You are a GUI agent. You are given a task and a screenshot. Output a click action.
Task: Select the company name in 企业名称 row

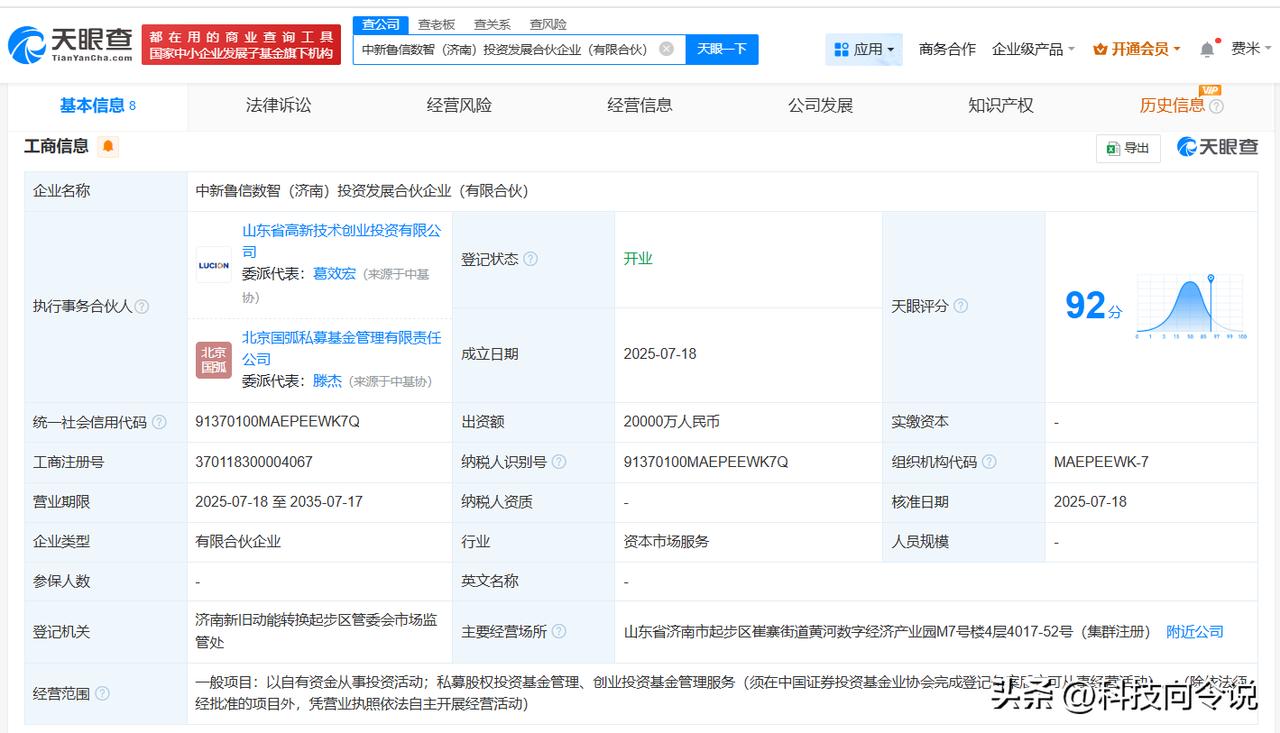click(x=362, y=191)
